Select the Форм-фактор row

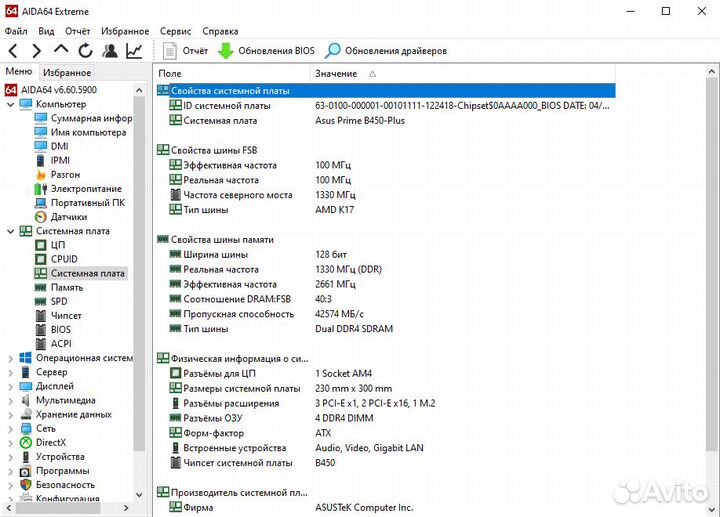click(x=386, y=433)
